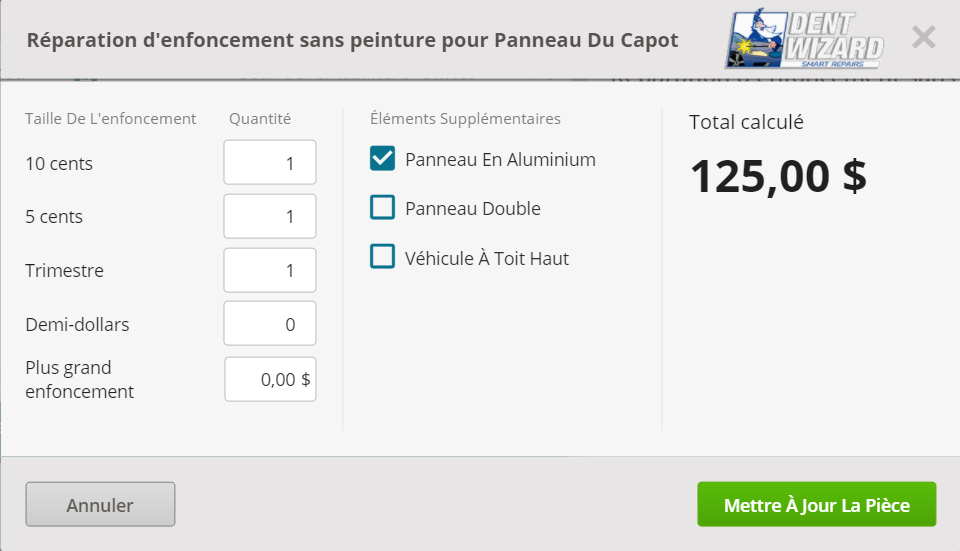Focus the Trimestre quantity input
Image resolution: width=960 pixels, height=551 pixels.
(270, 270)
